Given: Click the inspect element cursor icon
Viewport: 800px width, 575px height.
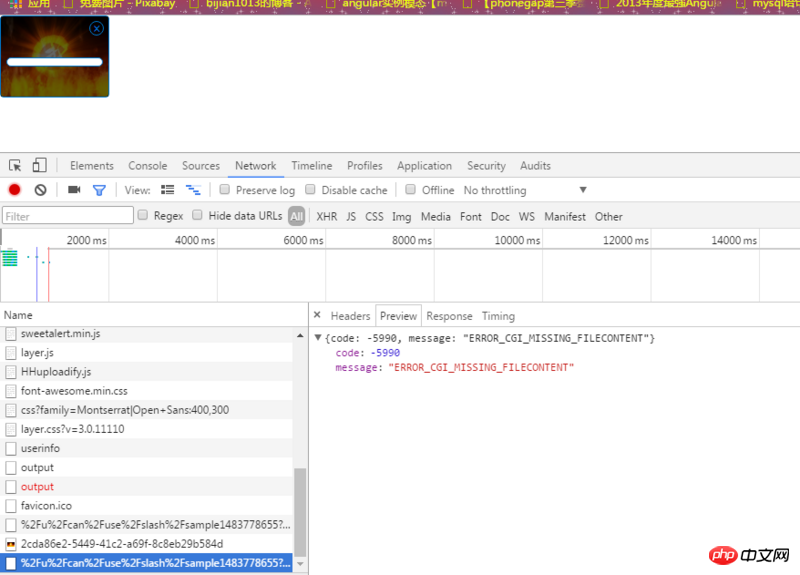Looking at the screenshot, I should tap(16, 166).
